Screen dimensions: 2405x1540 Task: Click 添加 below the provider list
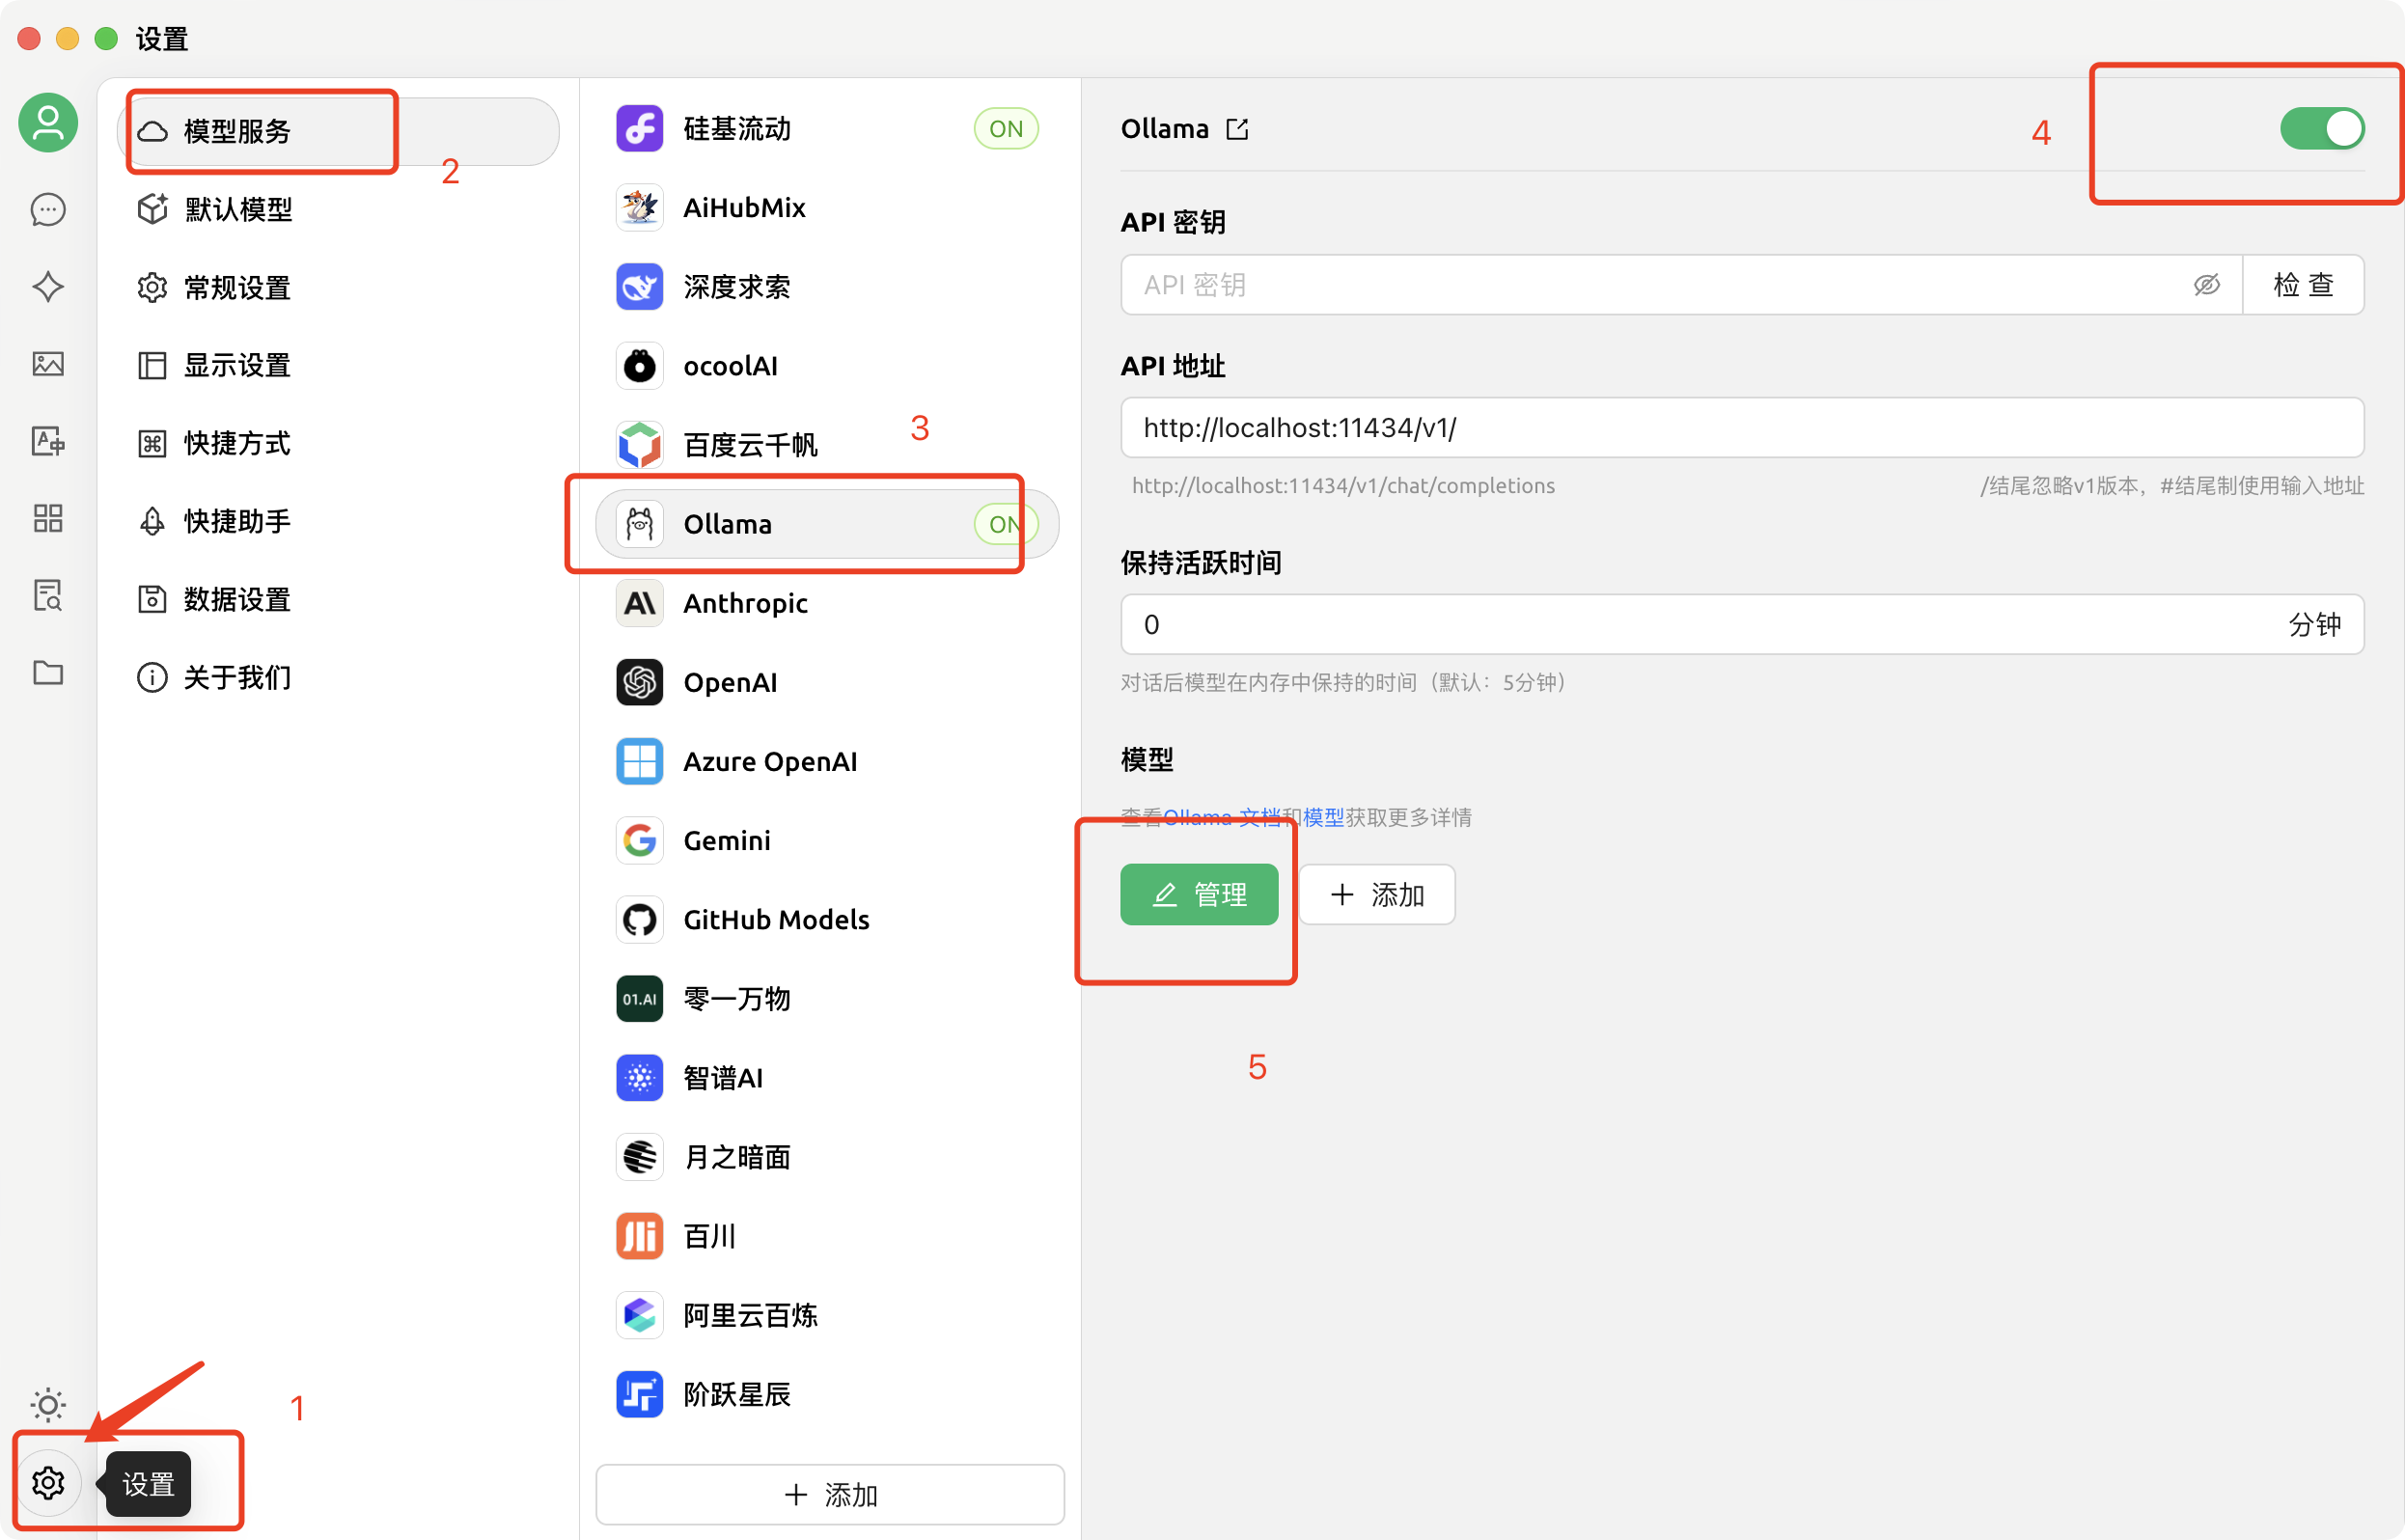830,1494
